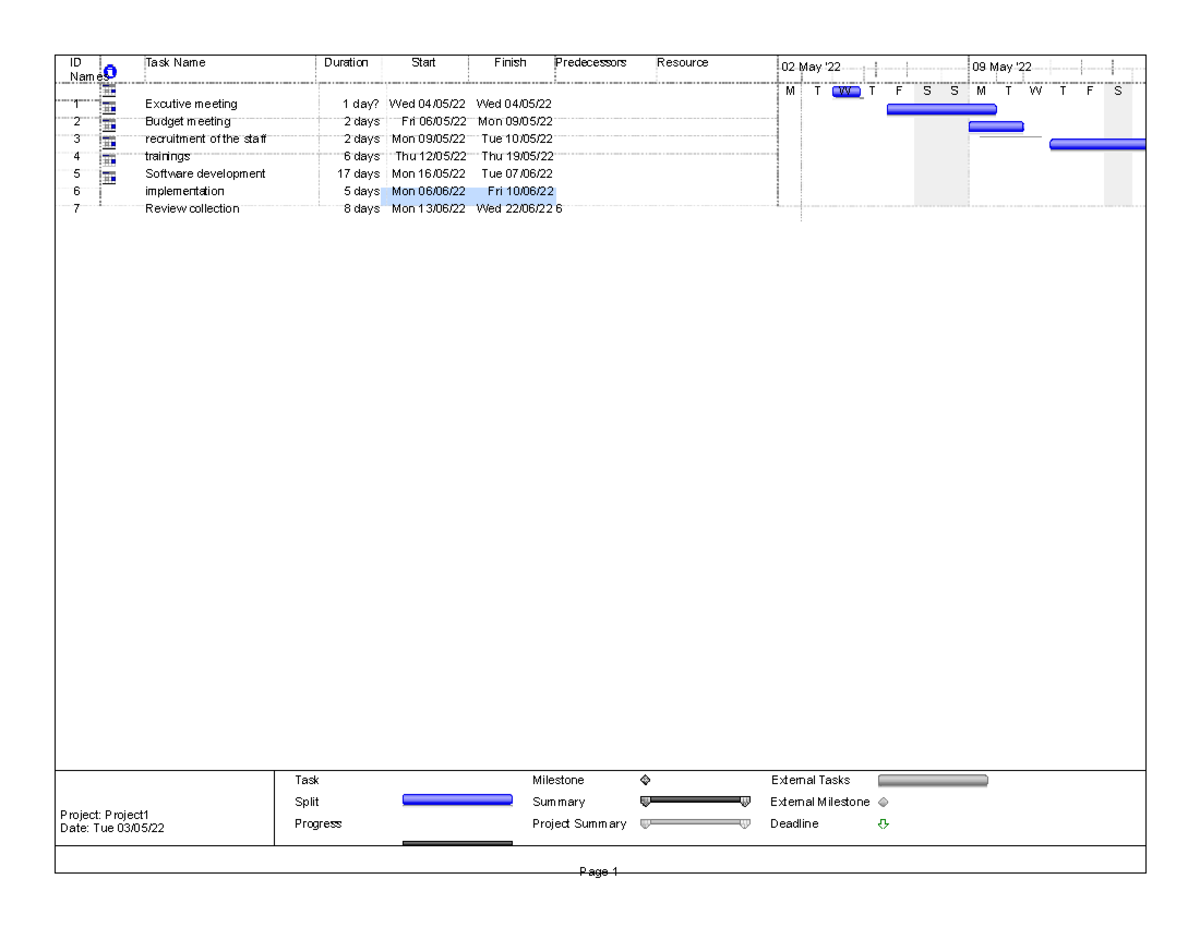Select the 17 days duration cell
Screen dimensions: 1200x927
(358, 174)
